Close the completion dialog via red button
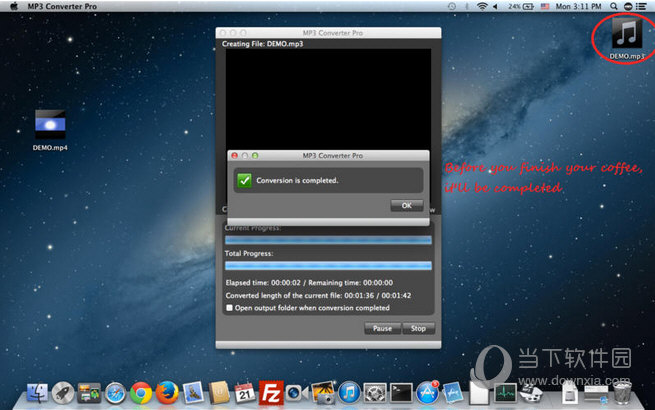The image size is (655, 410). tap(234, 155)
